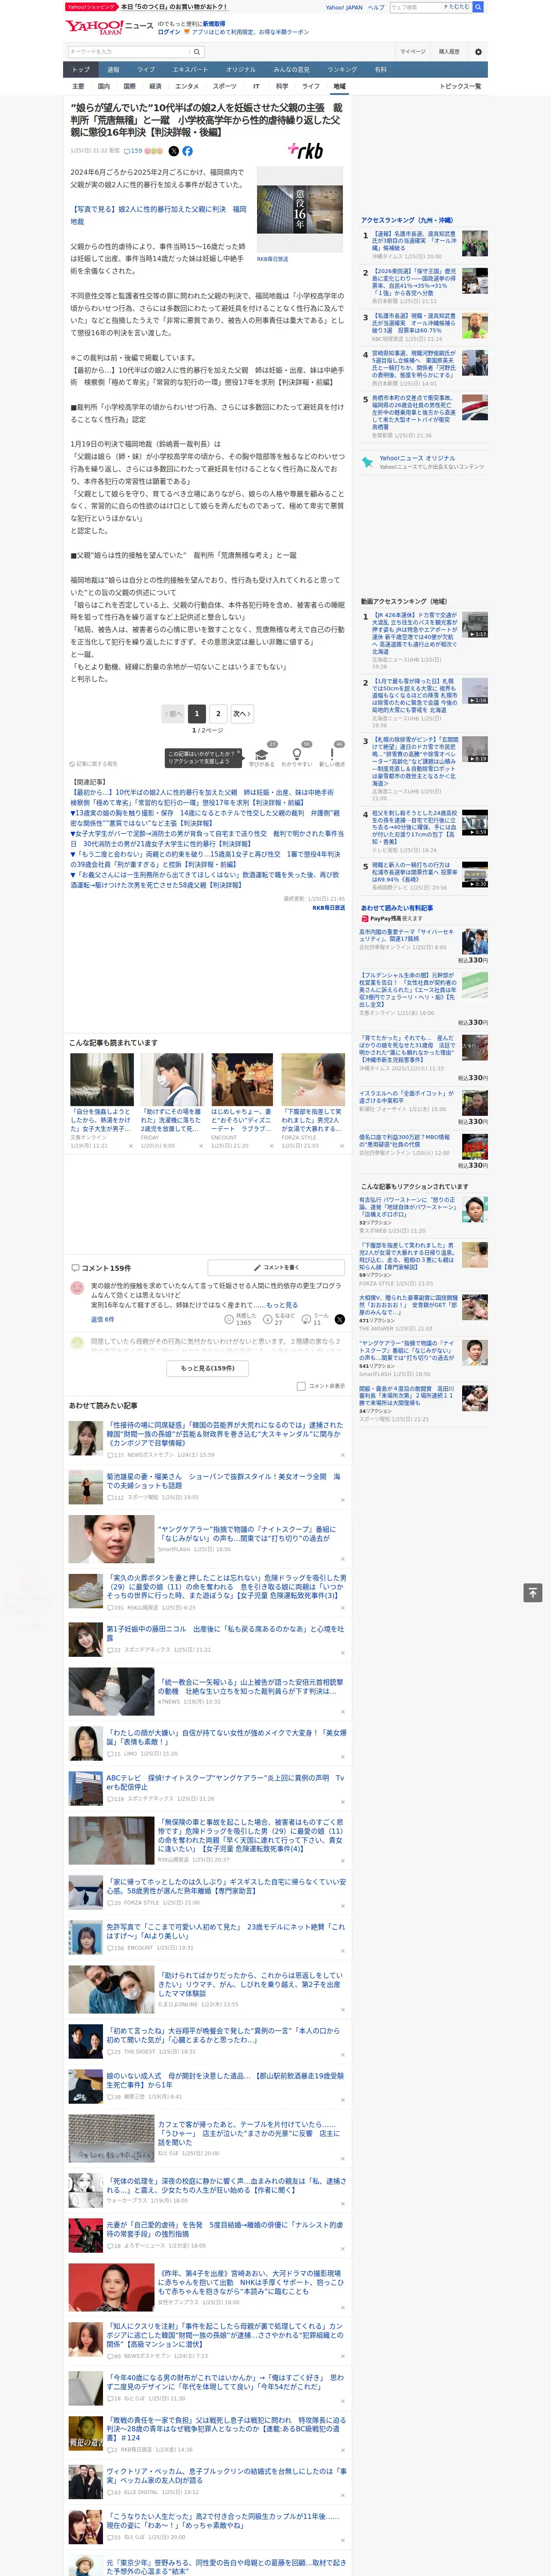Dismiss the FORZA STYLE suggested card with x
Screen dimensions: 551x2576
point(341,1145)
